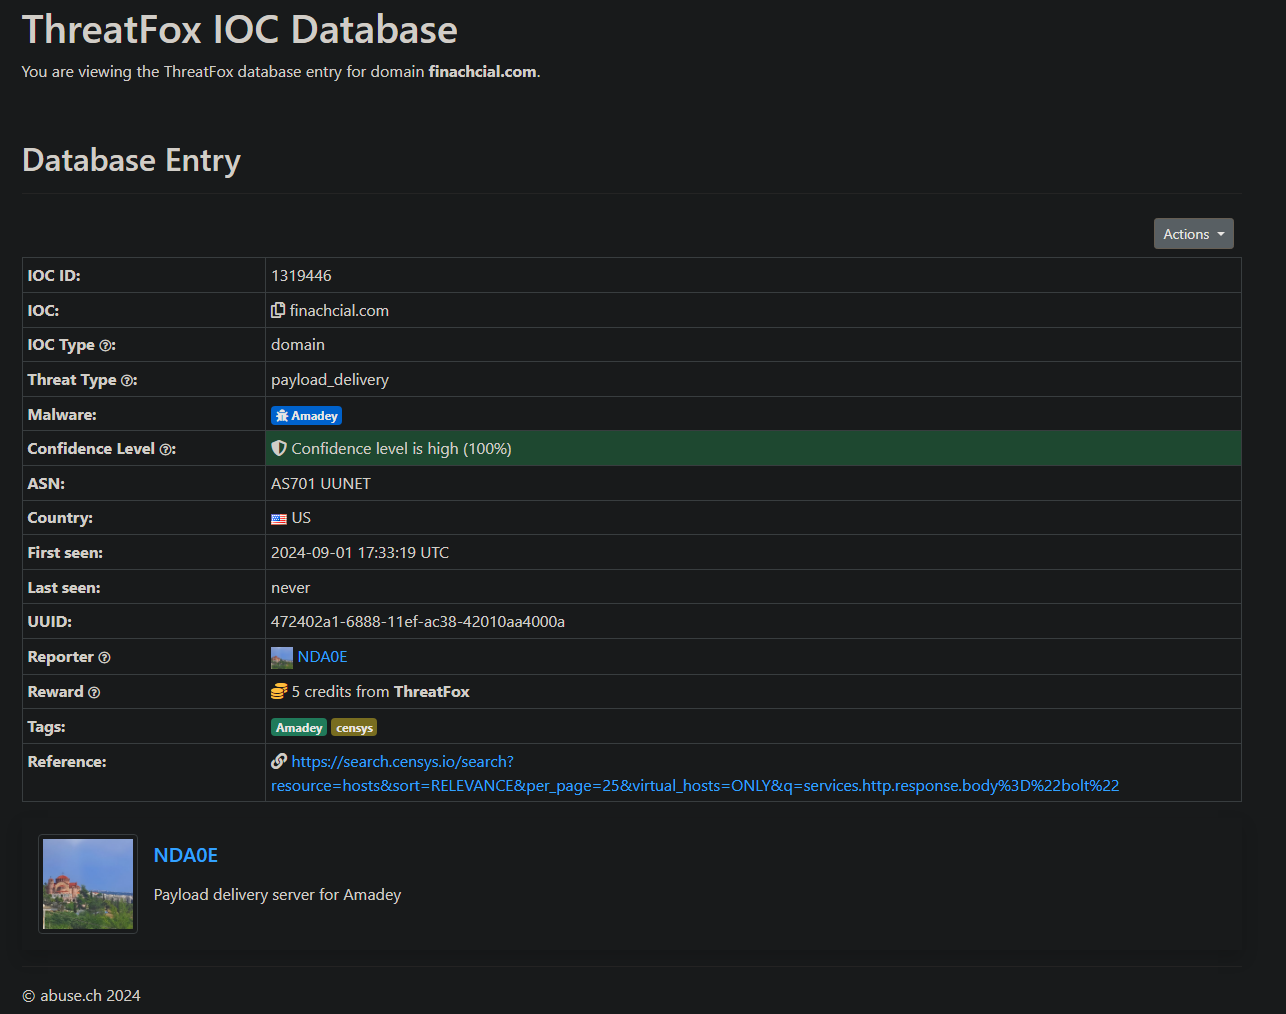Screen dimensions: 1286x1014
Task: Click the IOC Type help question icon
Action: (x=107, y=345)
